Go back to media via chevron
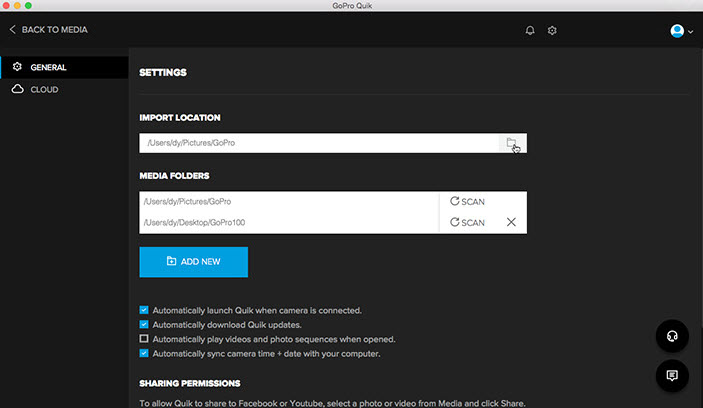This screenshot has width=703, height=408. click(x=12, y=30)
